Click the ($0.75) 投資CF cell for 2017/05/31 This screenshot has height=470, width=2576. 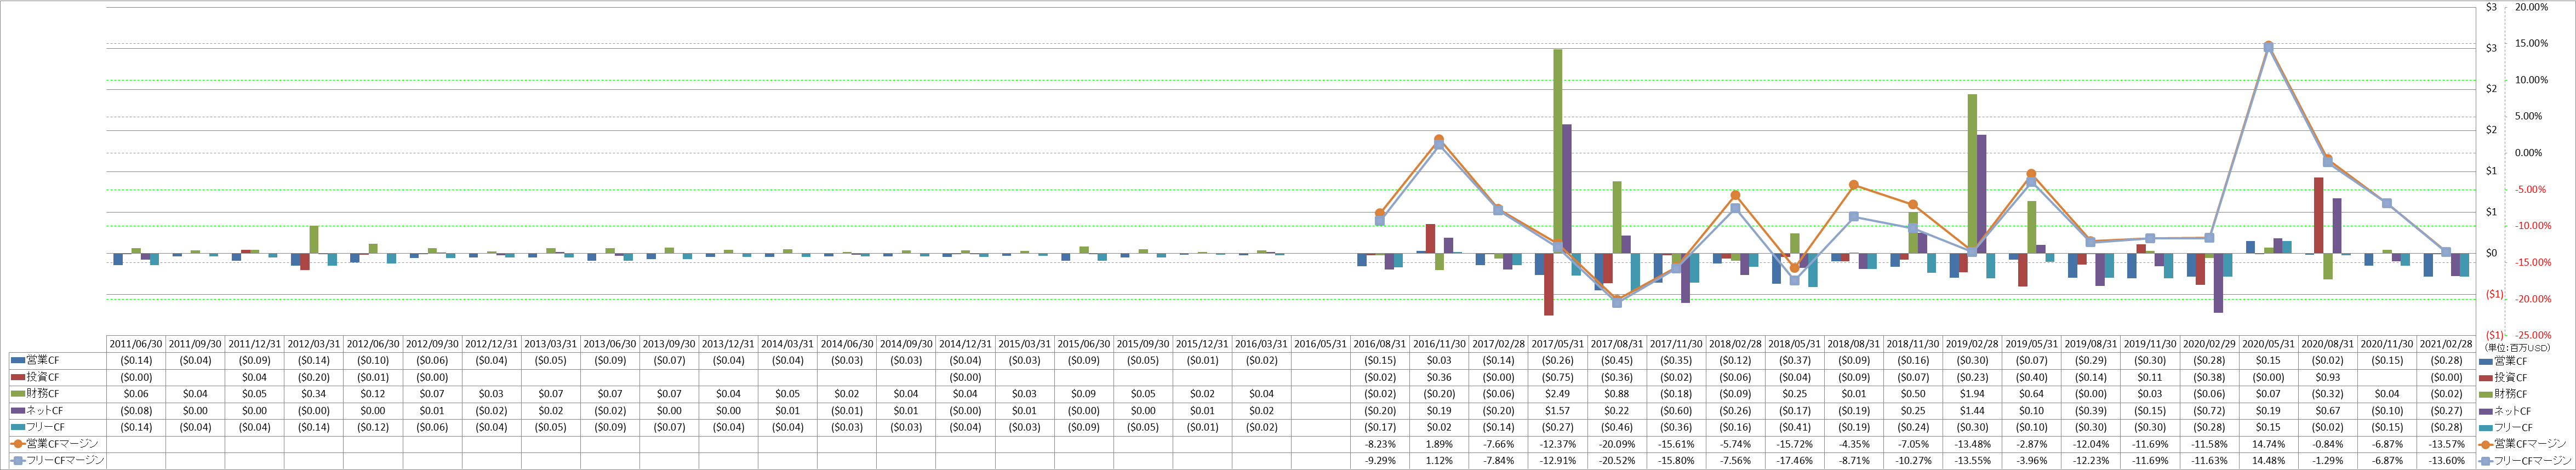(1558, 377)
